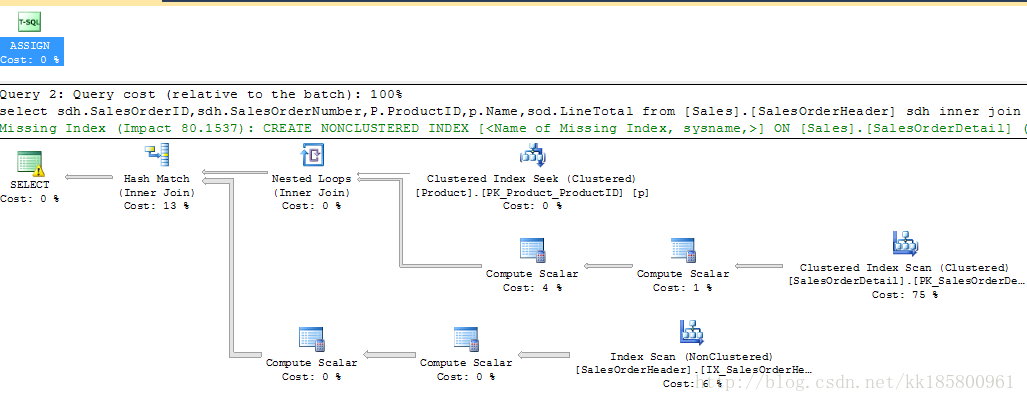Click the ASSIGN Cost: 0 % label
1027x402 pixels.
pyautogui.click(x=30, y=52)
